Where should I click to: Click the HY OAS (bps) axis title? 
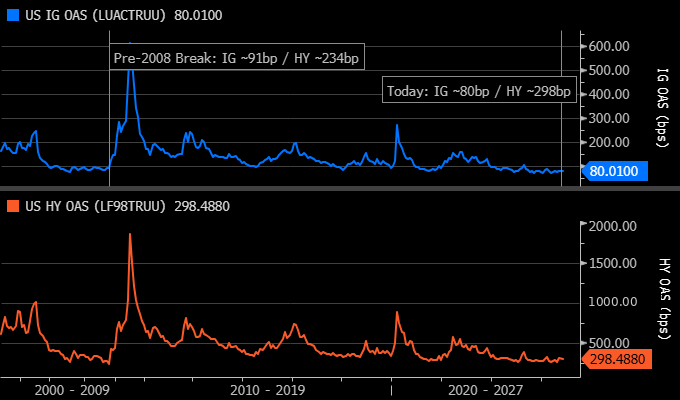[x=663, y=299]
